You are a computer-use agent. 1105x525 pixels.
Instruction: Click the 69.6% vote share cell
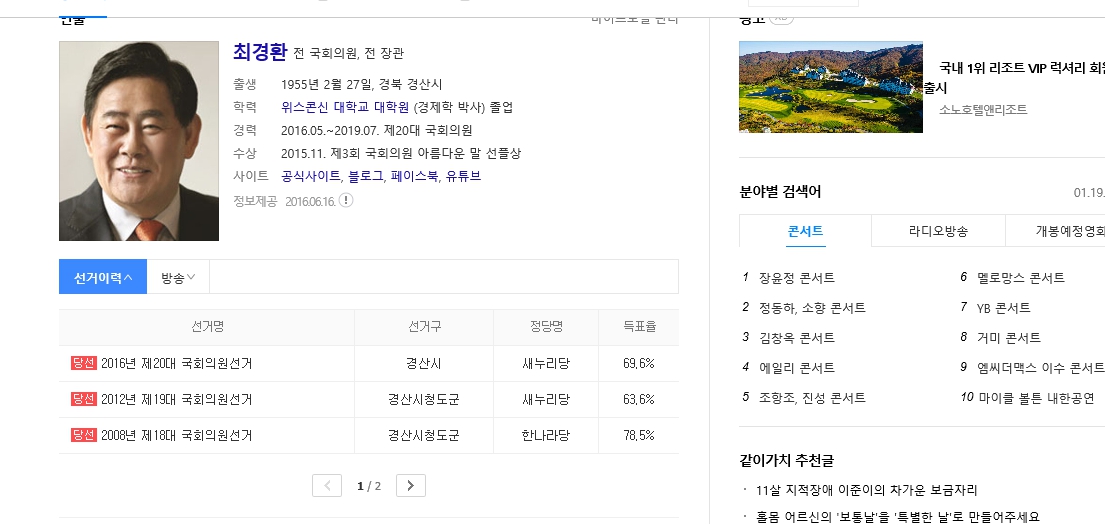639,364
